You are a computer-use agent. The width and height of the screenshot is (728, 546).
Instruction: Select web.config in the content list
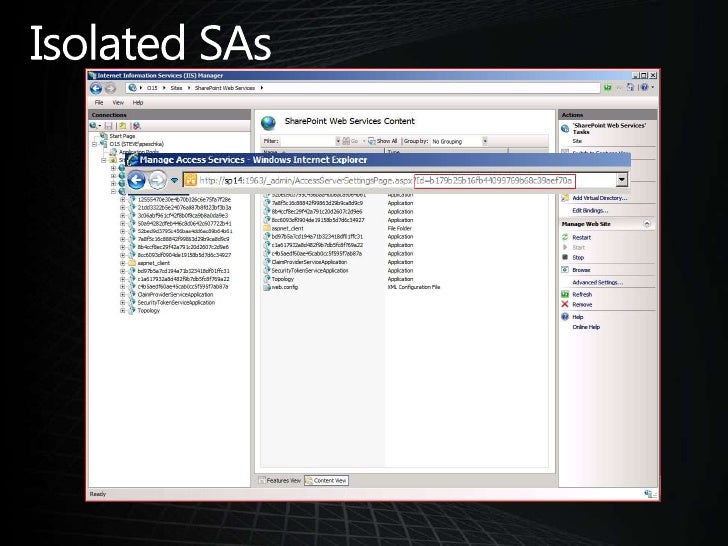pyautogui.click(x=285, y=286)
